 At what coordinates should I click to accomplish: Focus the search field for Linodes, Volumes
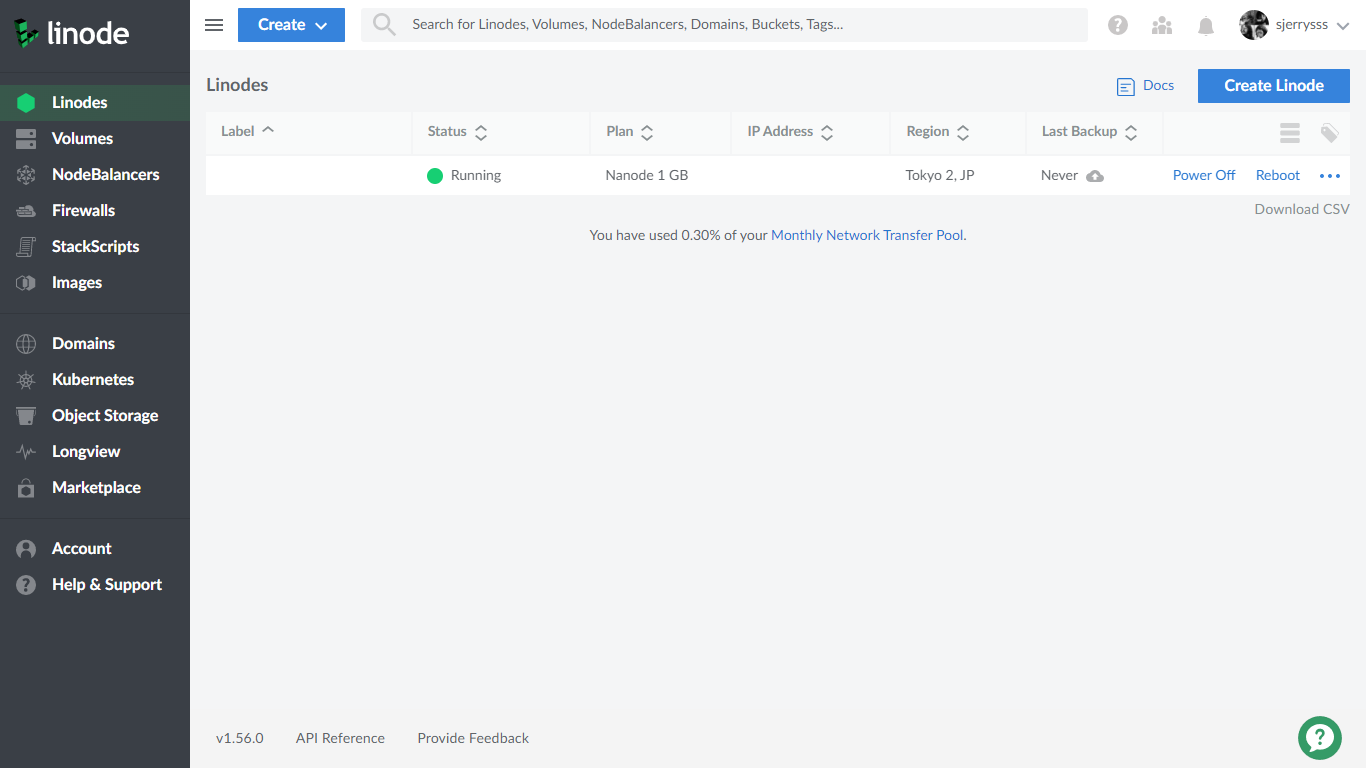[x=724, y=25]
